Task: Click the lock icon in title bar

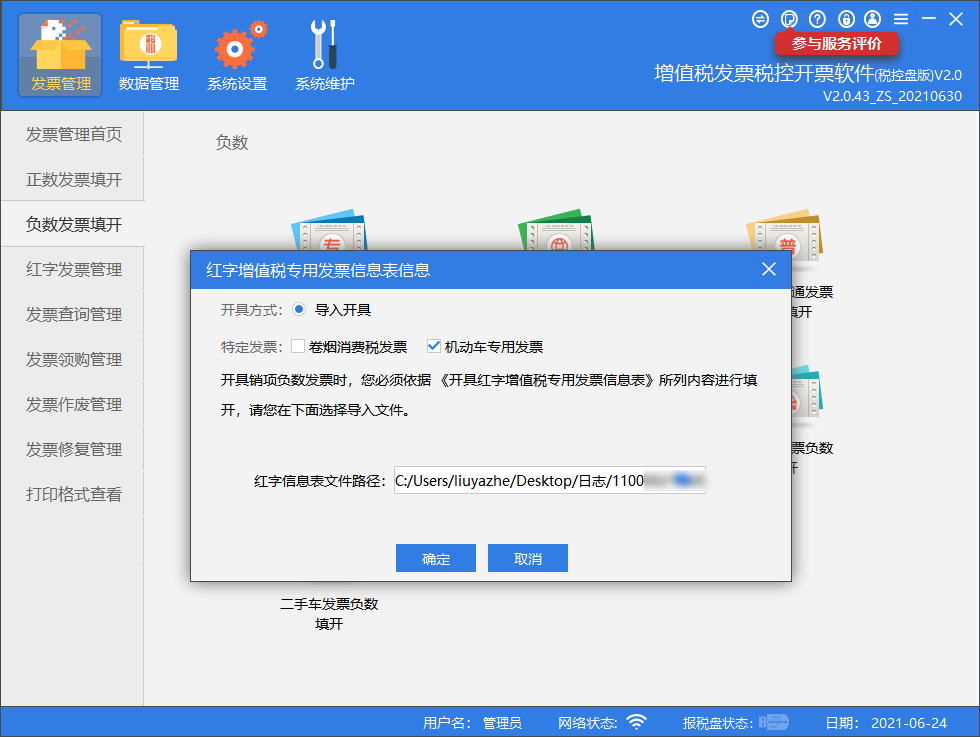Action: point(845,19)
